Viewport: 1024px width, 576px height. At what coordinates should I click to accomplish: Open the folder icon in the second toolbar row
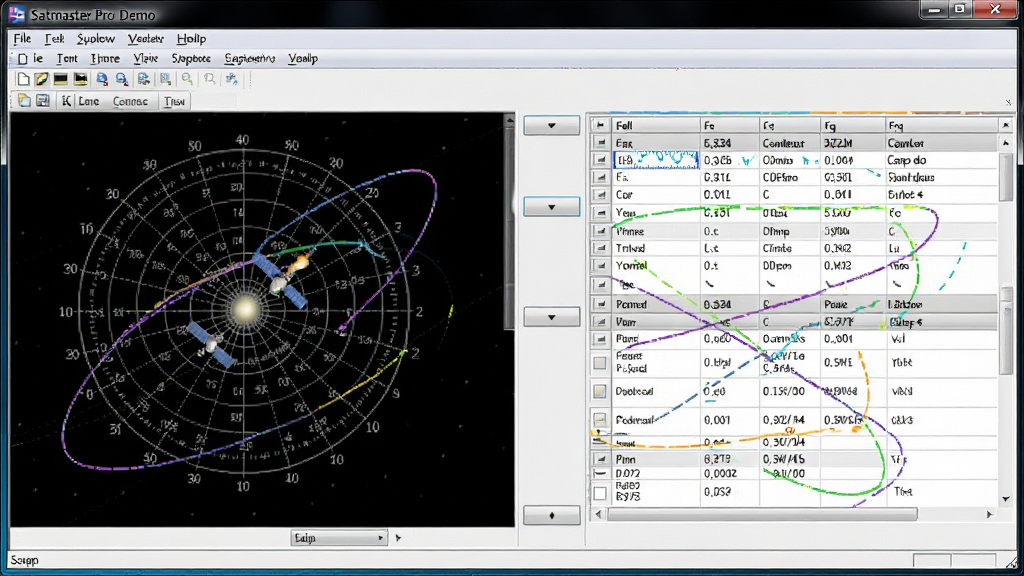click(24, 101)
